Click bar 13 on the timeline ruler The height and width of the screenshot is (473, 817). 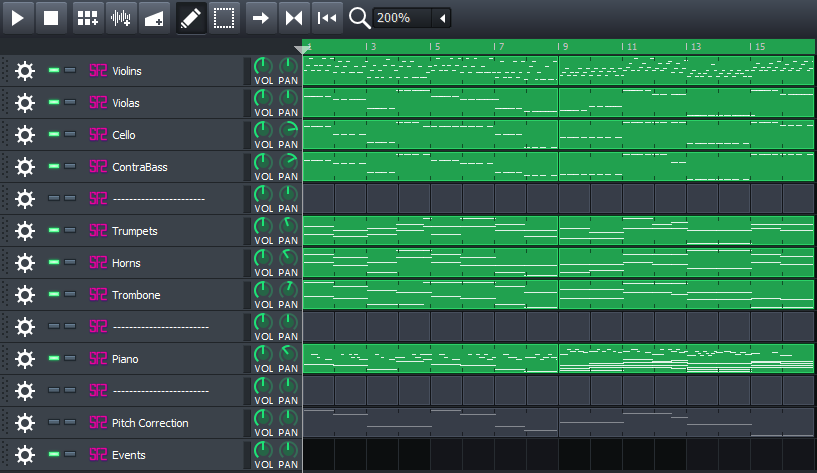pyautogui.click(x=694, y=46)
